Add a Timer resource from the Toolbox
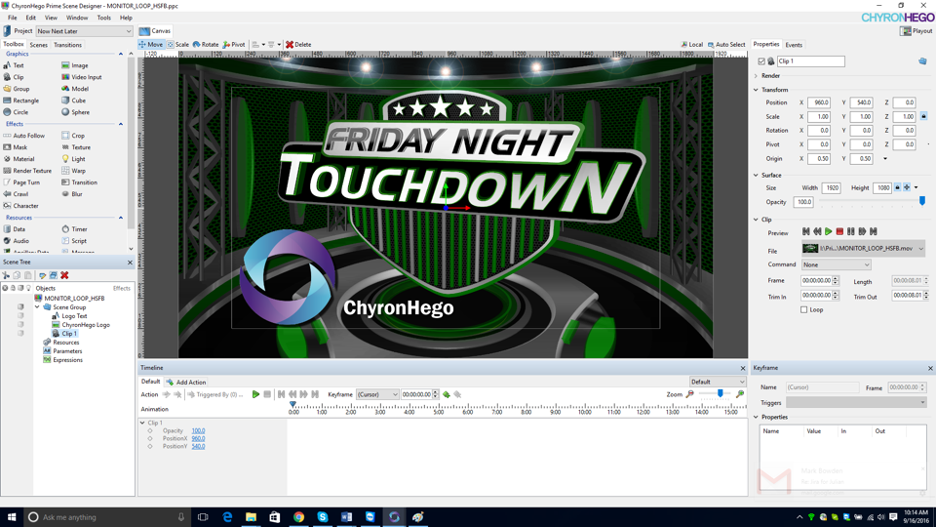 point(73,229)
